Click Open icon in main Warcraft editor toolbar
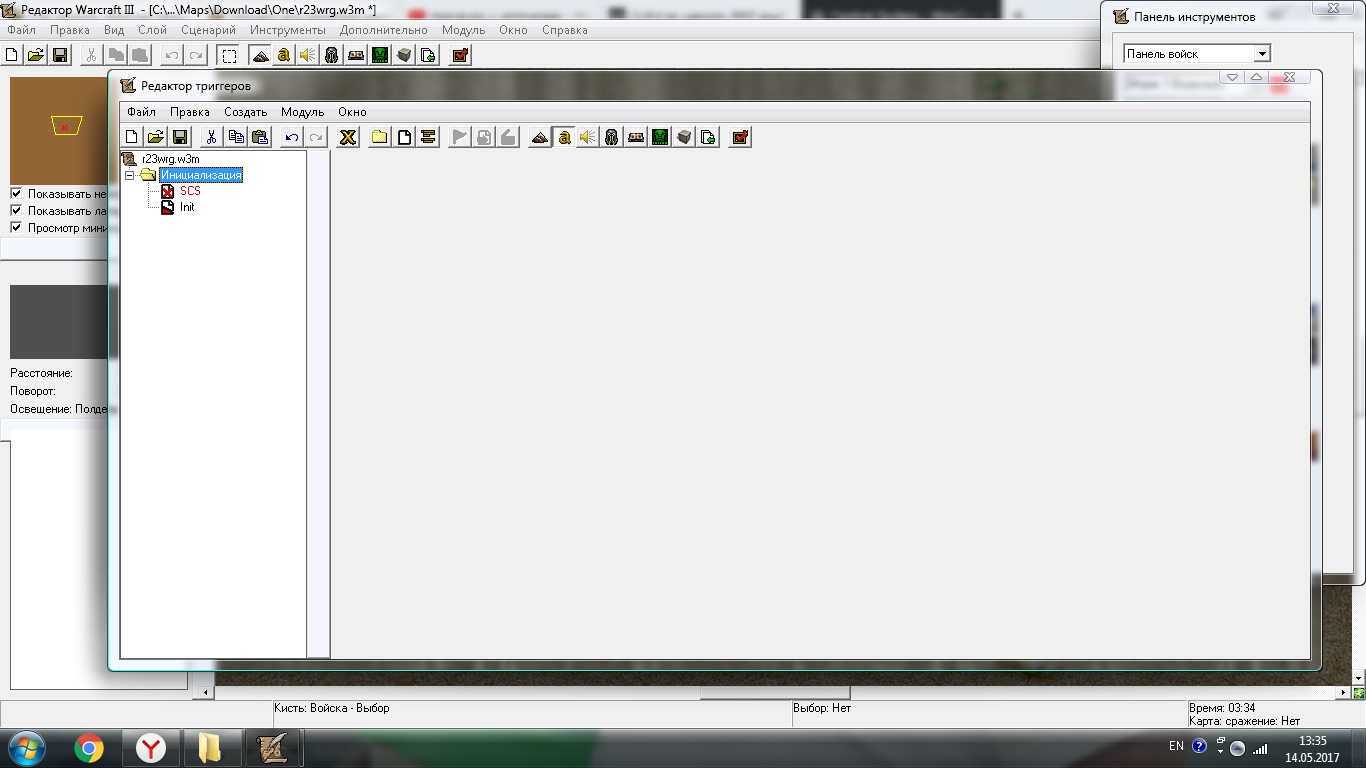The height and width of the screenshot is (768, 1366). [x=35, y=55]
